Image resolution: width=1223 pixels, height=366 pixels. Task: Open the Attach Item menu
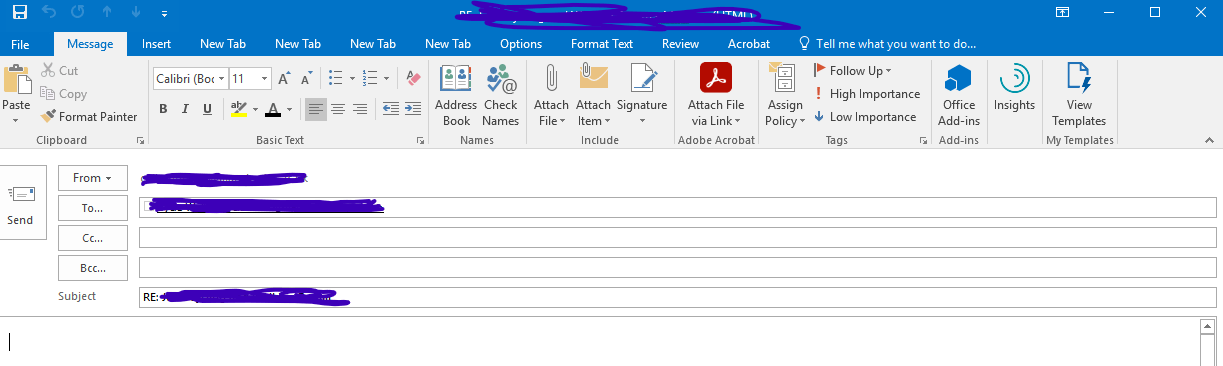coord(593,96)
